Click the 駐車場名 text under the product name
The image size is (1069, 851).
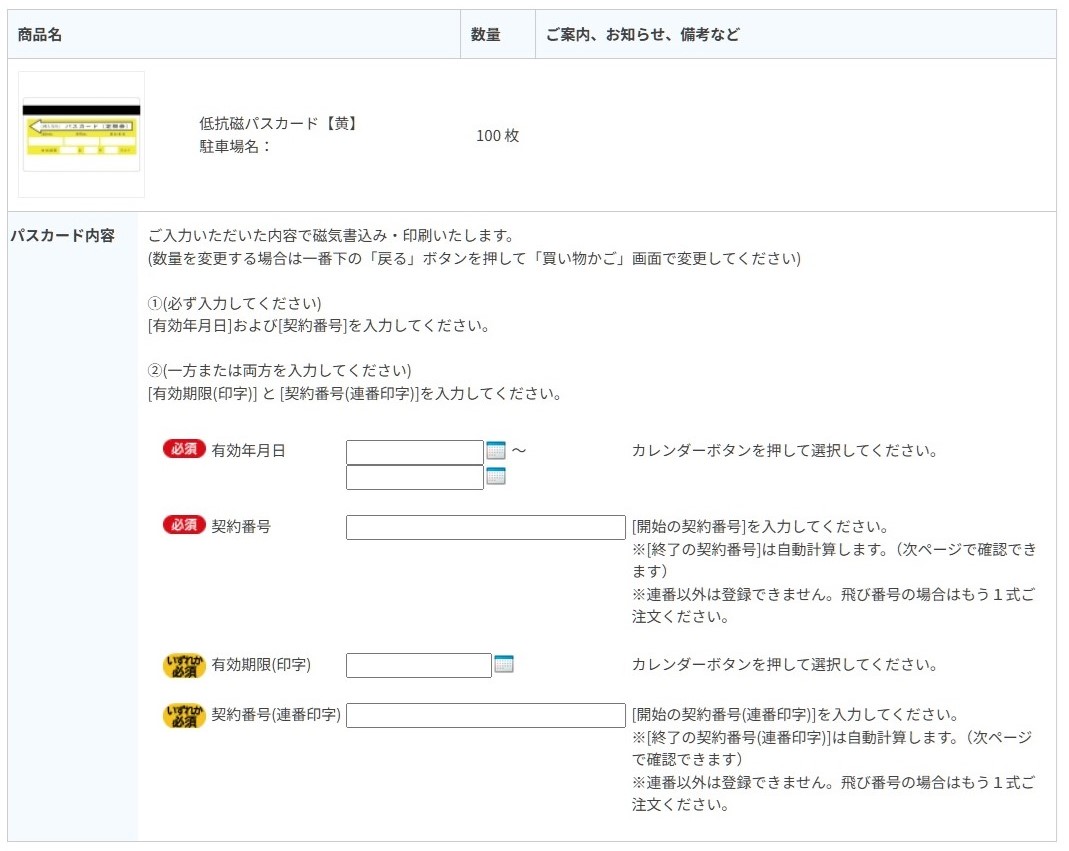236,147
